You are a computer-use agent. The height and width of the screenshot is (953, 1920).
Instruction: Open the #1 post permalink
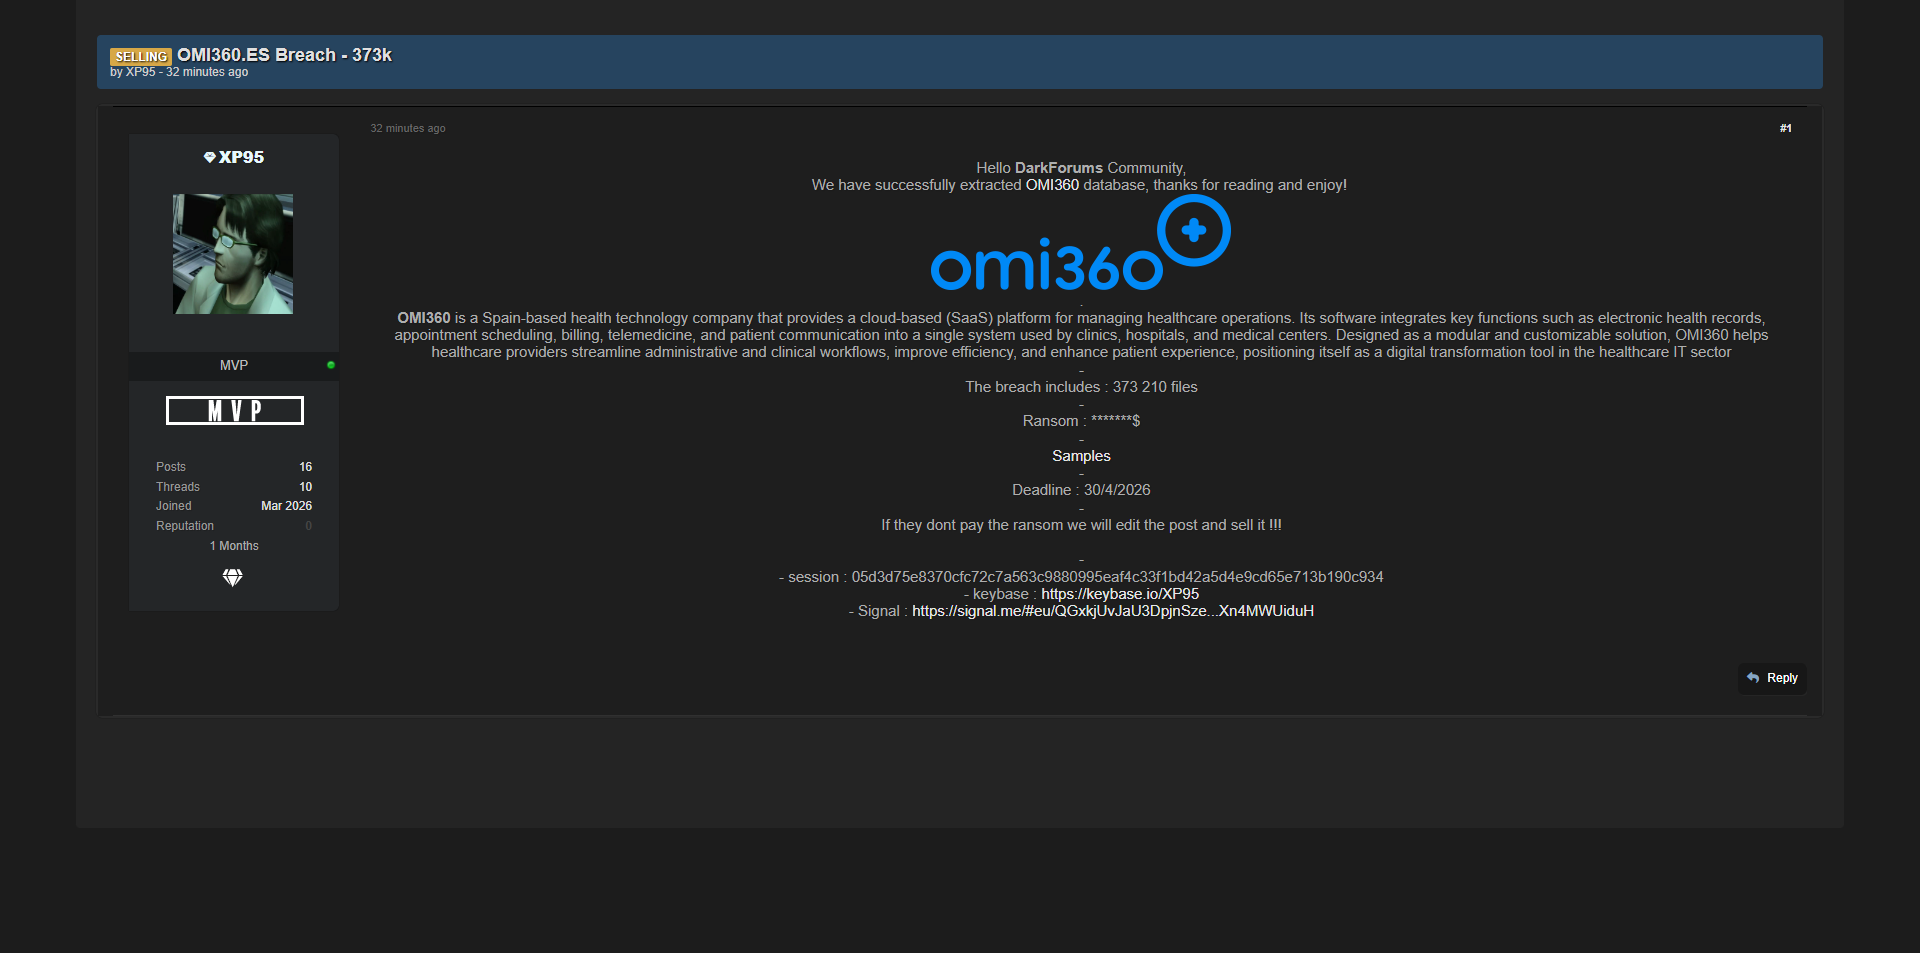click(x=1785, y=128)
